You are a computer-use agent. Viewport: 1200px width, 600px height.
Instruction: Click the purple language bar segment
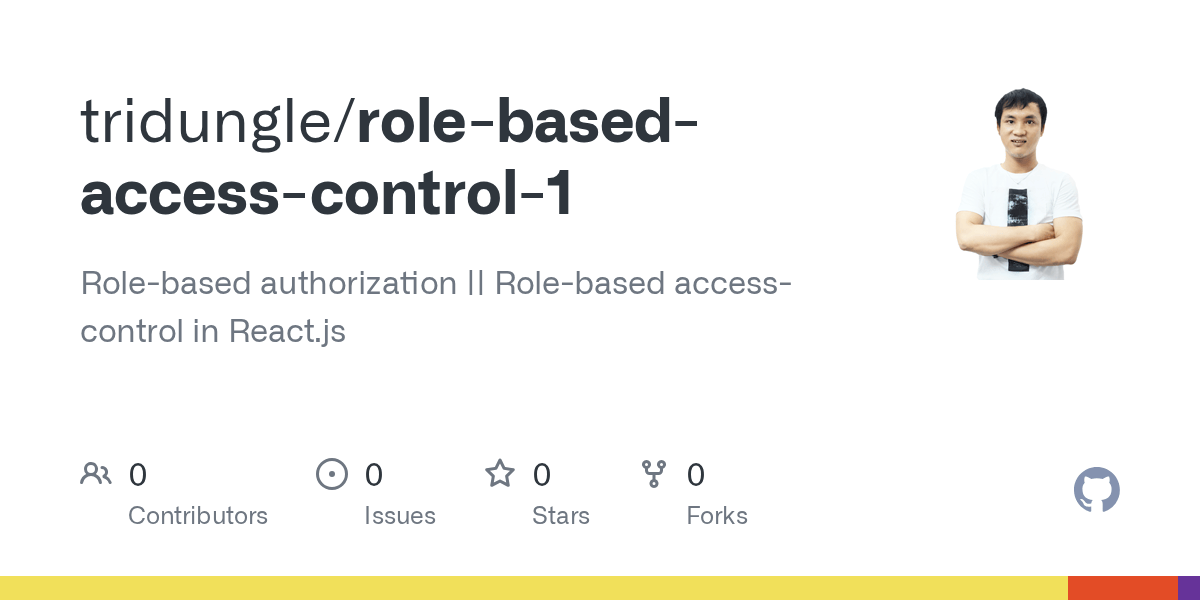(1189, 588)
